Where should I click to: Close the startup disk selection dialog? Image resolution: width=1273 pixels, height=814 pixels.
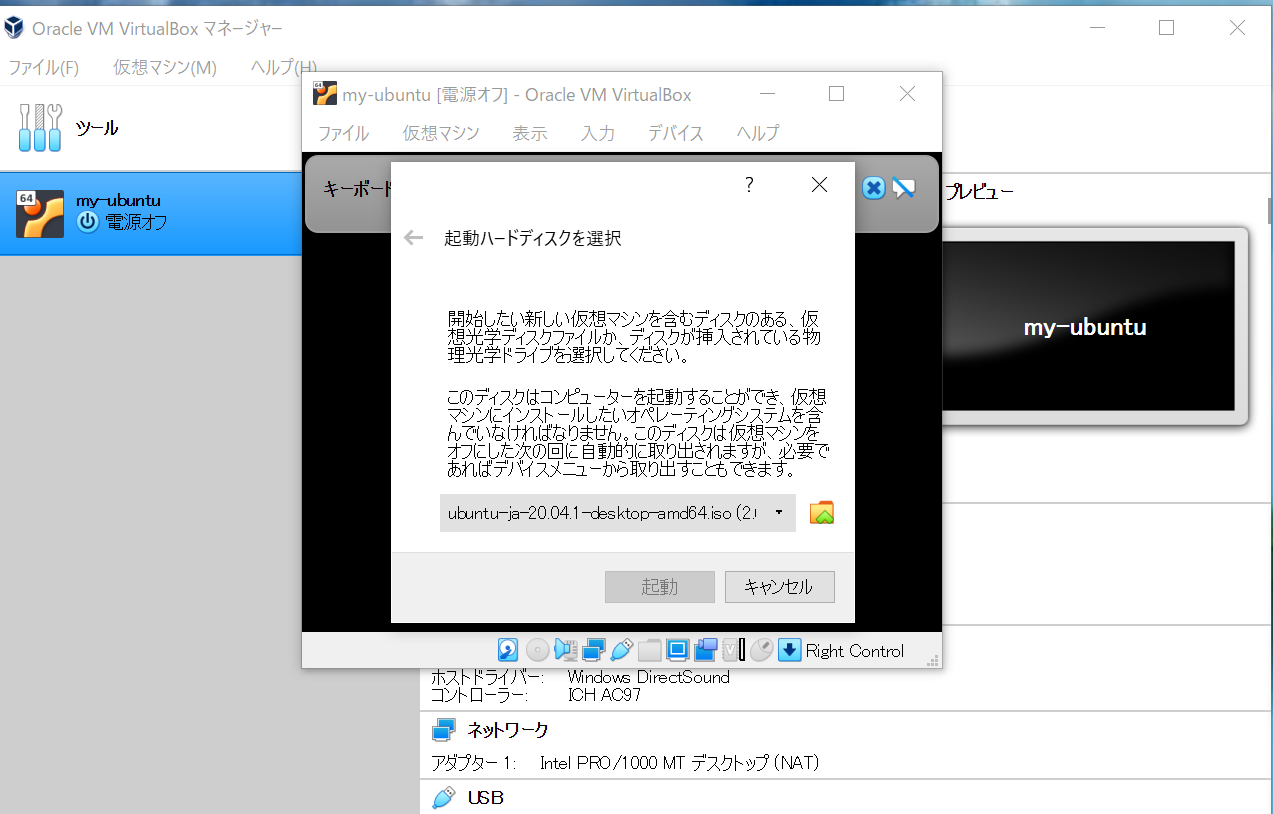(819, 185)
